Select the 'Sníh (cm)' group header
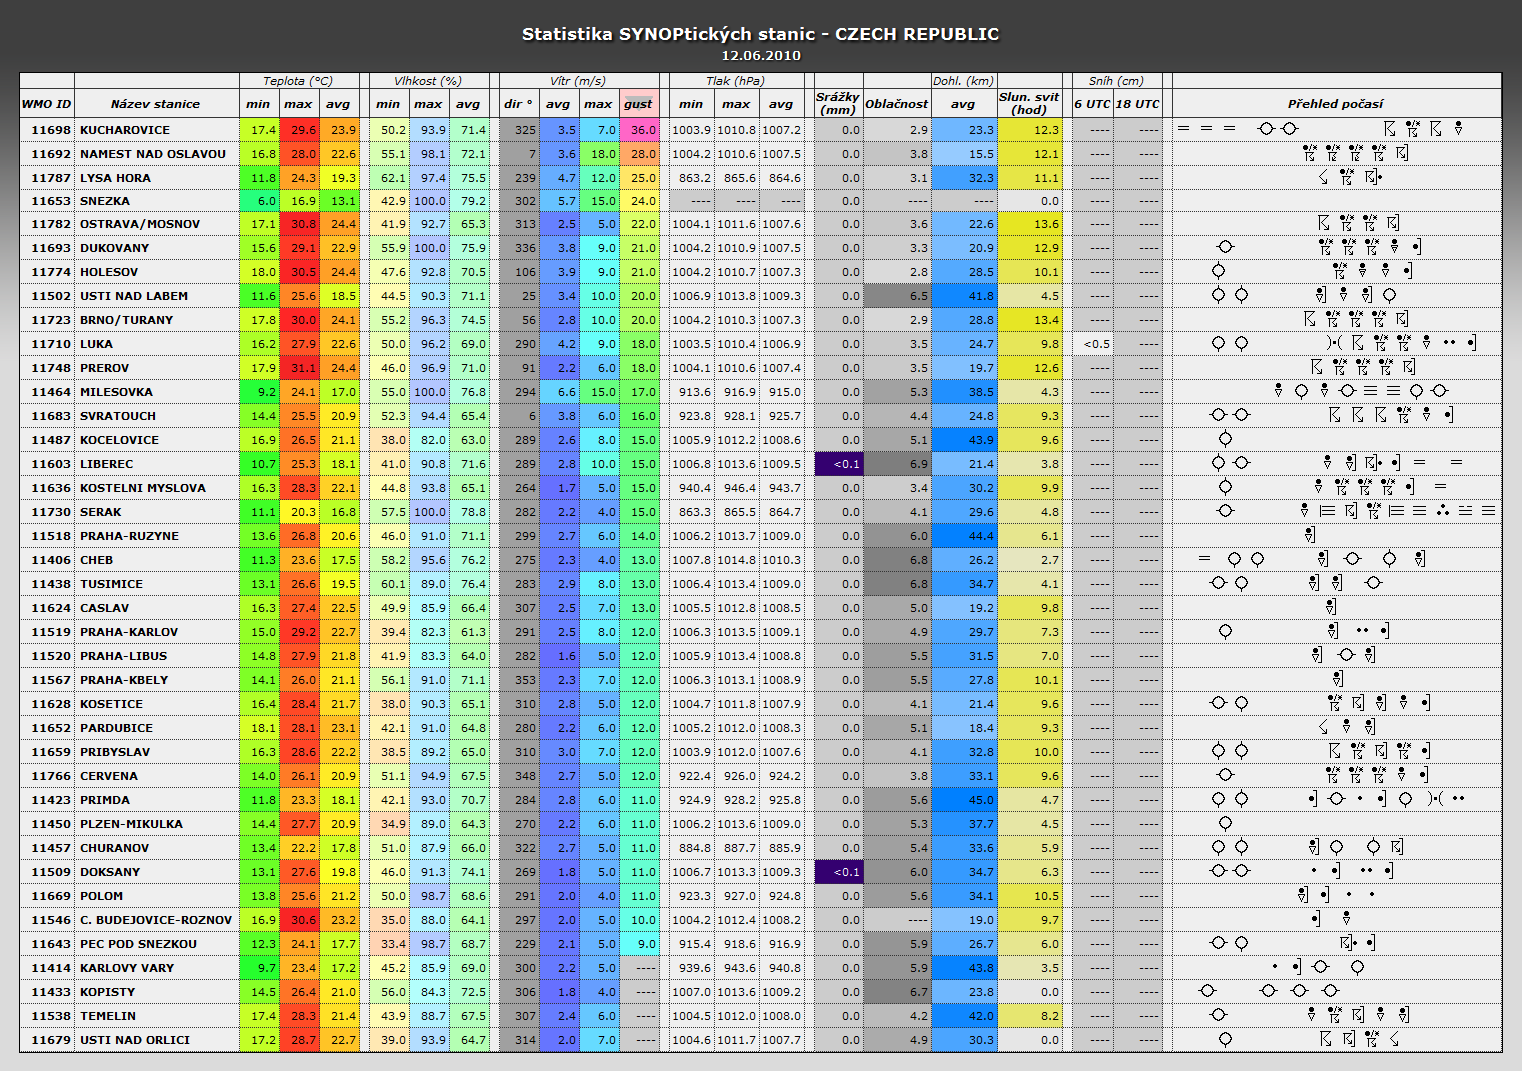Image resolution: width=1522 pixels, height=1071 pixels. pos(1116,81)
